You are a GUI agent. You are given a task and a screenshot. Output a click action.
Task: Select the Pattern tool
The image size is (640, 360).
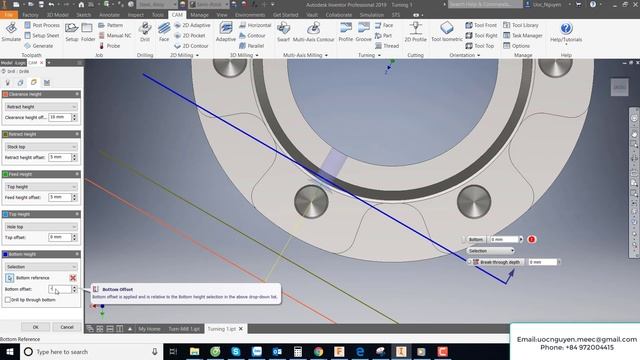coord(110,25)
